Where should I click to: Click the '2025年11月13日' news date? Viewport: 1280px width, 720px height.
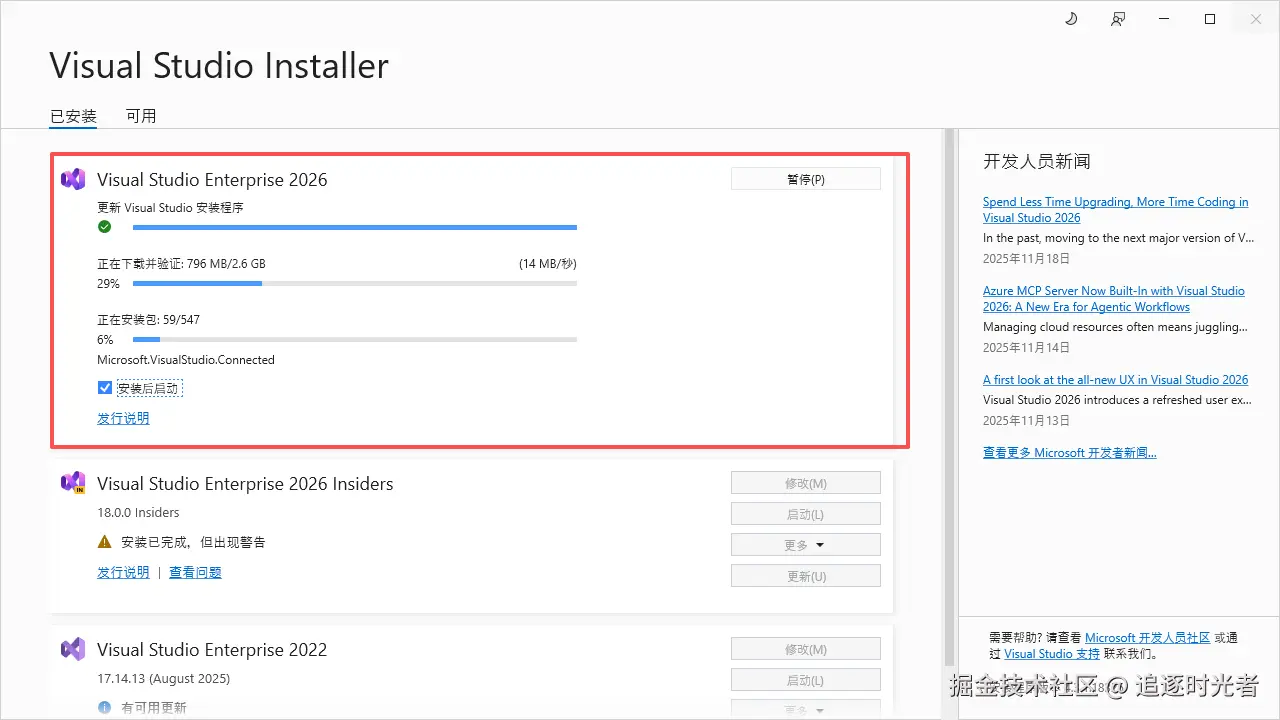1026,420
